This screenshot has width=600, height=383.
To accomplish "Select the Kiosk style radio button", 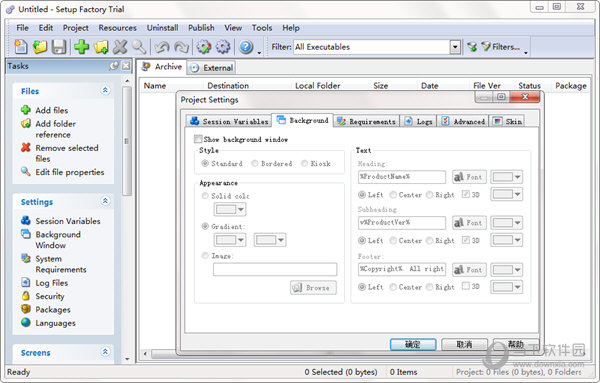I will (x=305, y=163).
